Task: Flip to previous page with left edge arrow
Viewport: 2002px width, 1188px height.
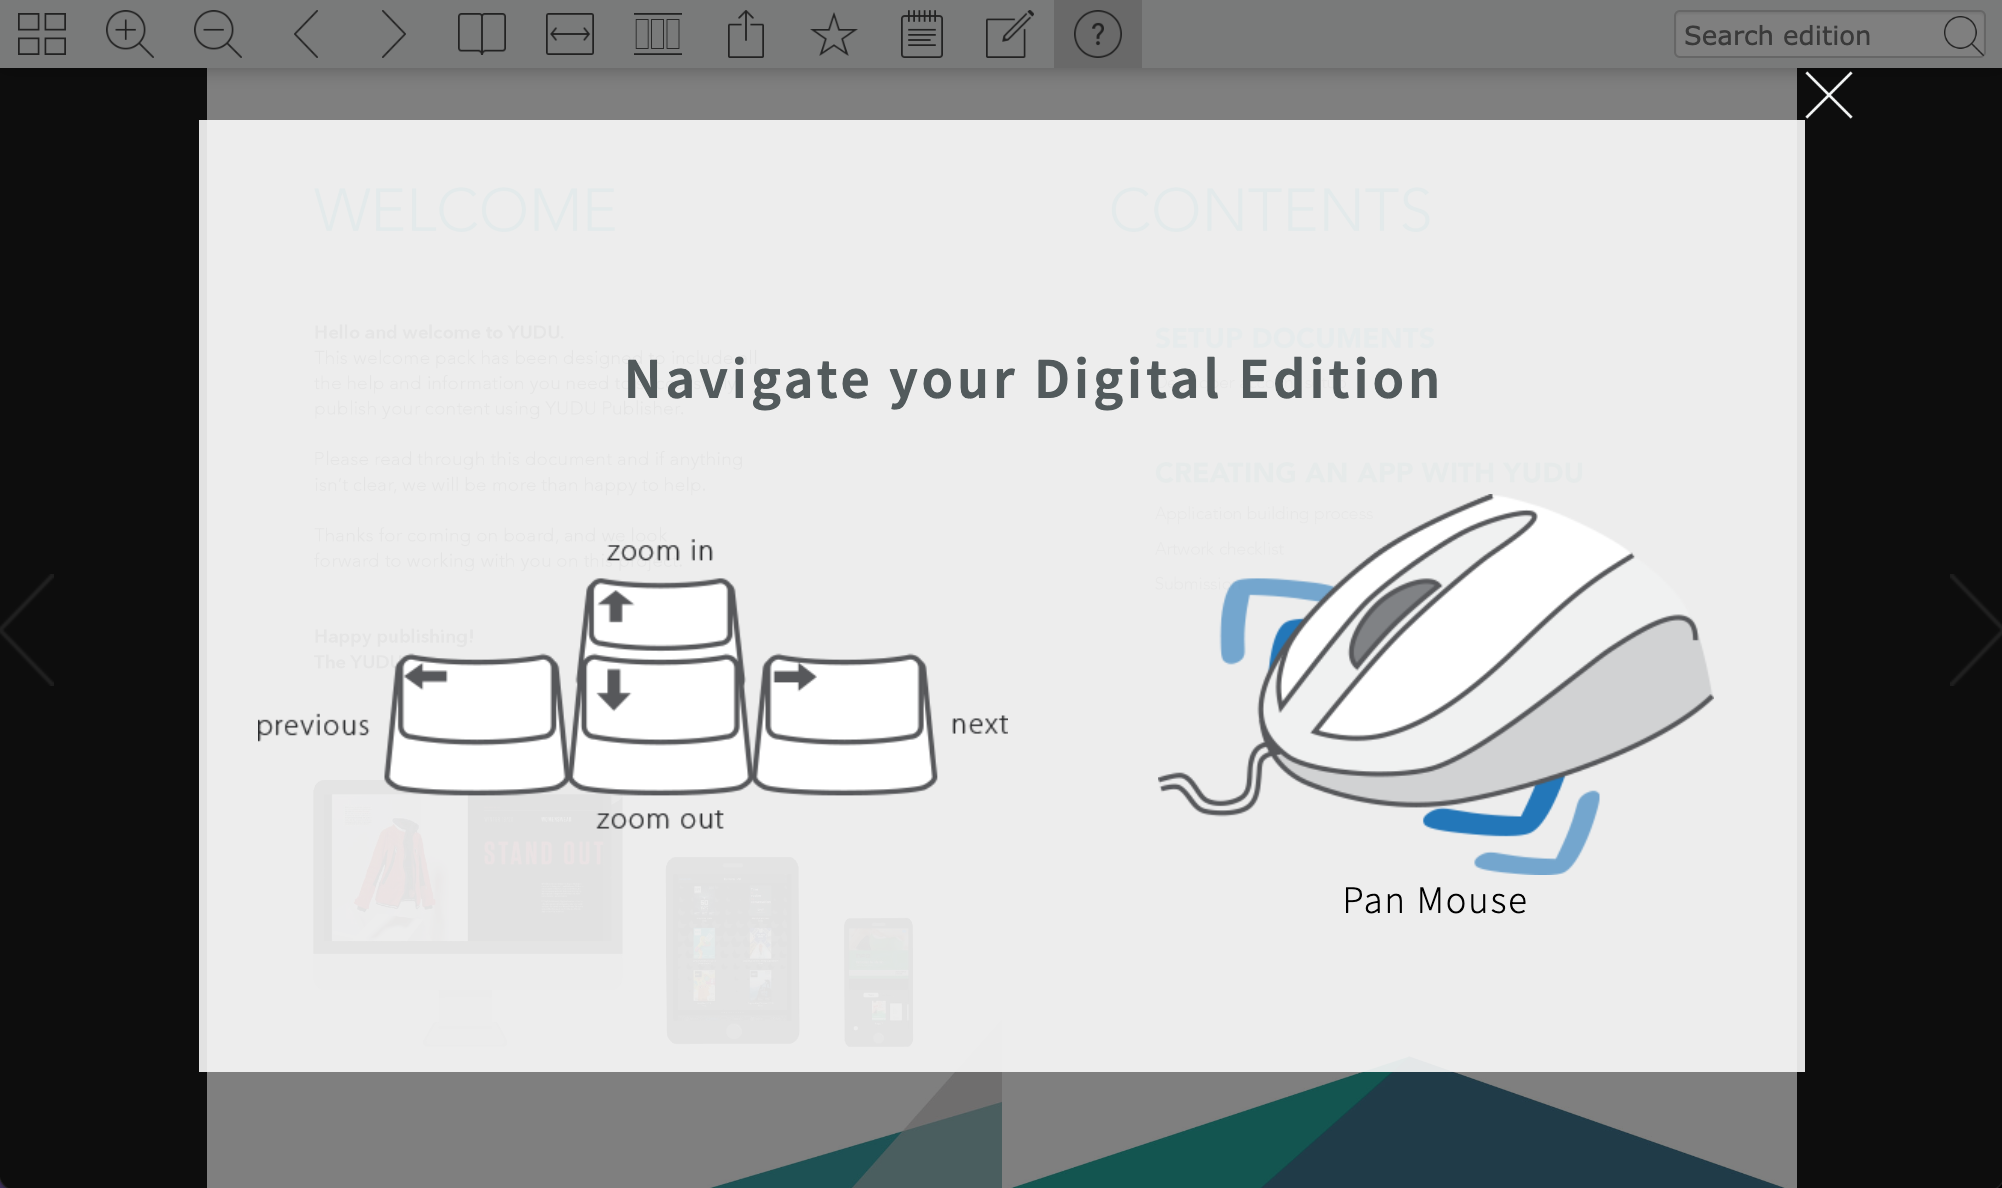Action: click(28, 630)
